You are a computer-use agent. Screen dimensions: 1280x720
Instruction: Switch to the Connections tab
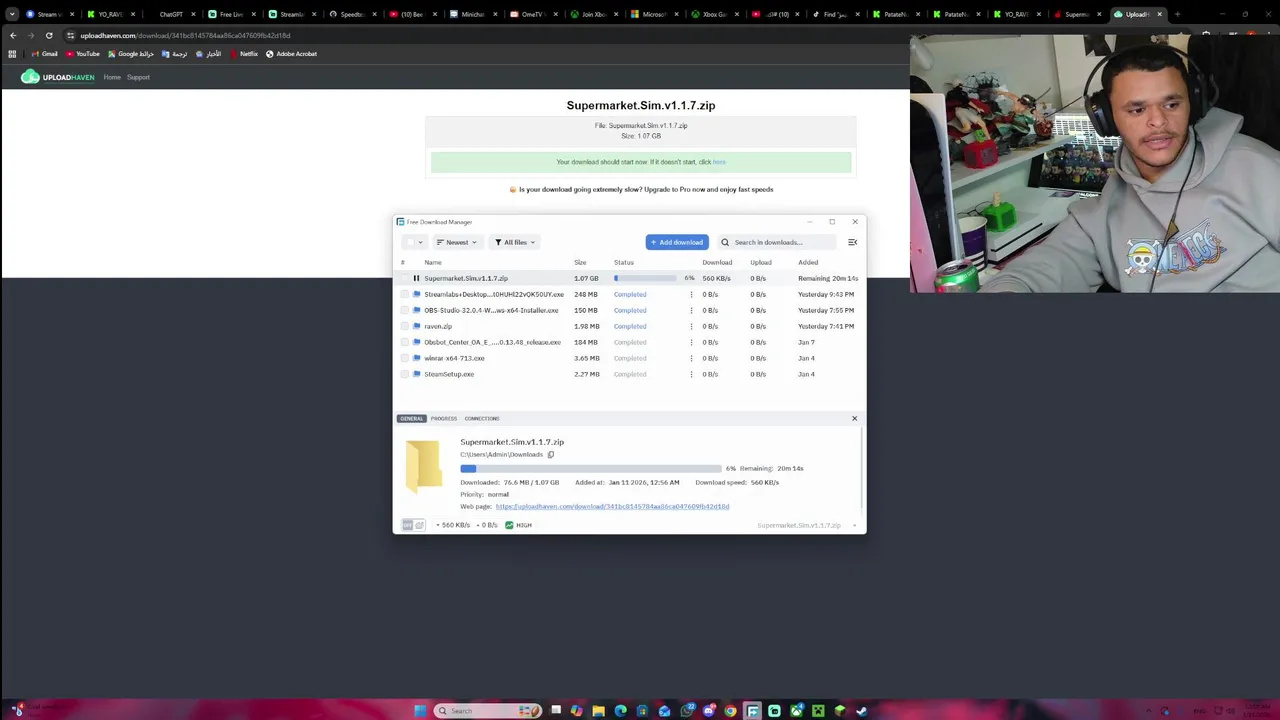(481, 418)
